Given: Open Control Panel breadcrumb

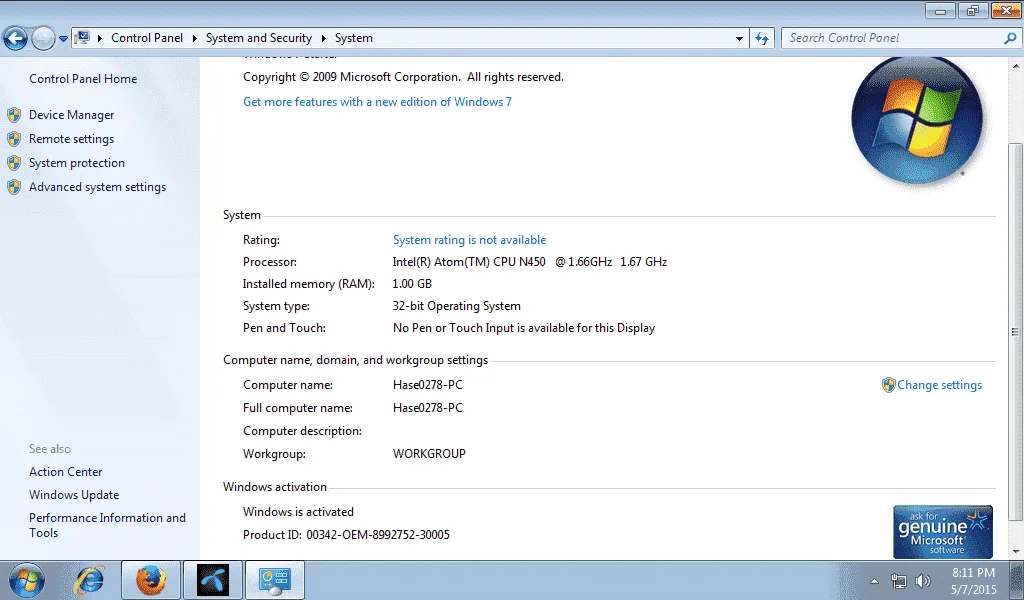Looking at the screenshot, I should point(147,38).
